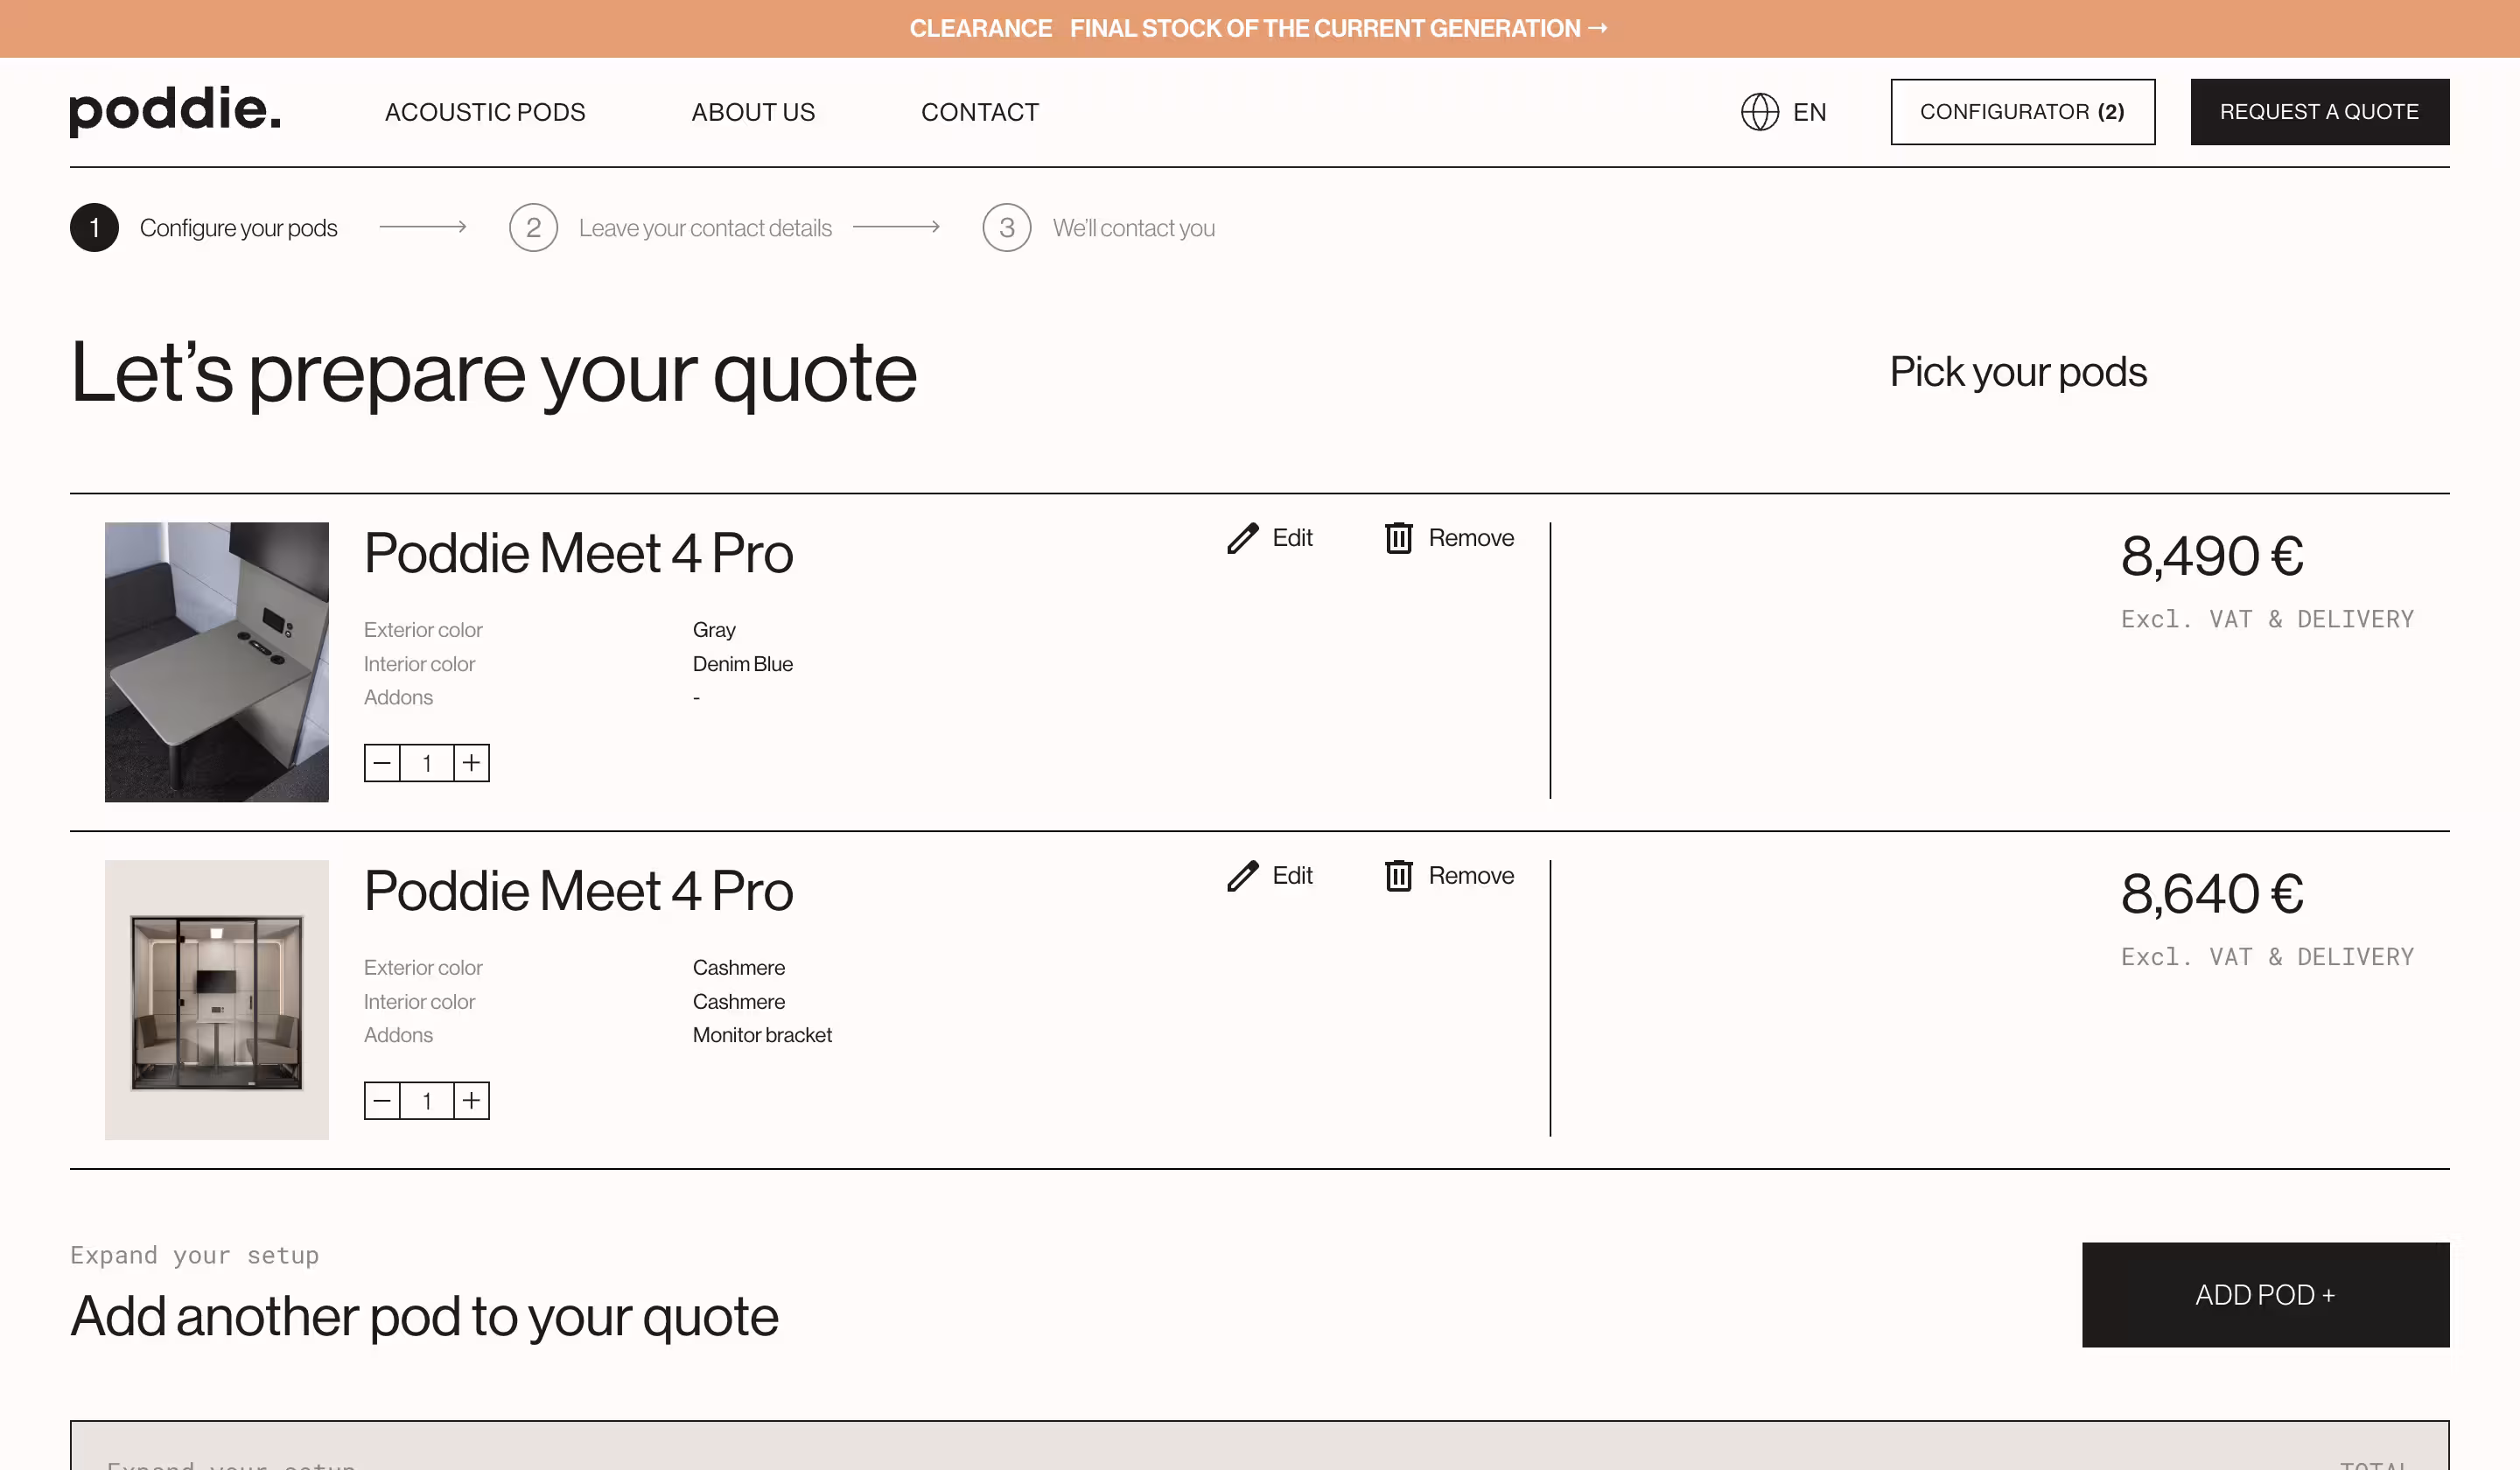2520x1470 pixels.
Task: Click the pencil icon for the Gray pod
Action: click(x=1242, y=538)
